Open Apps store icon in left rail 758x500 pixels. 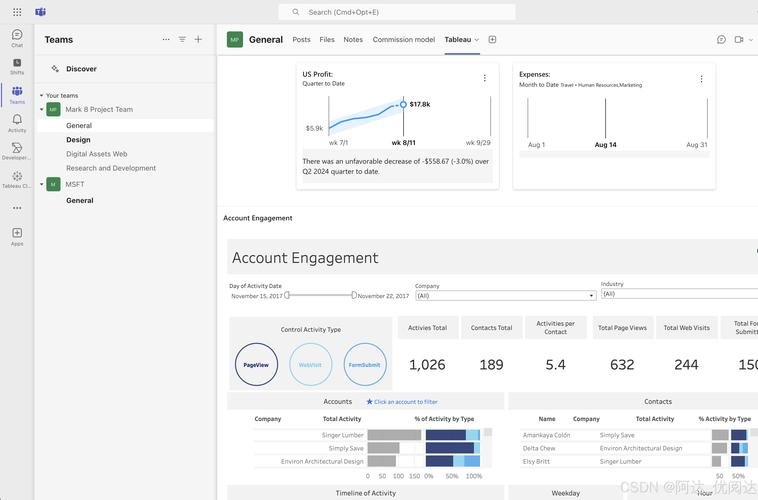(17, 236)
